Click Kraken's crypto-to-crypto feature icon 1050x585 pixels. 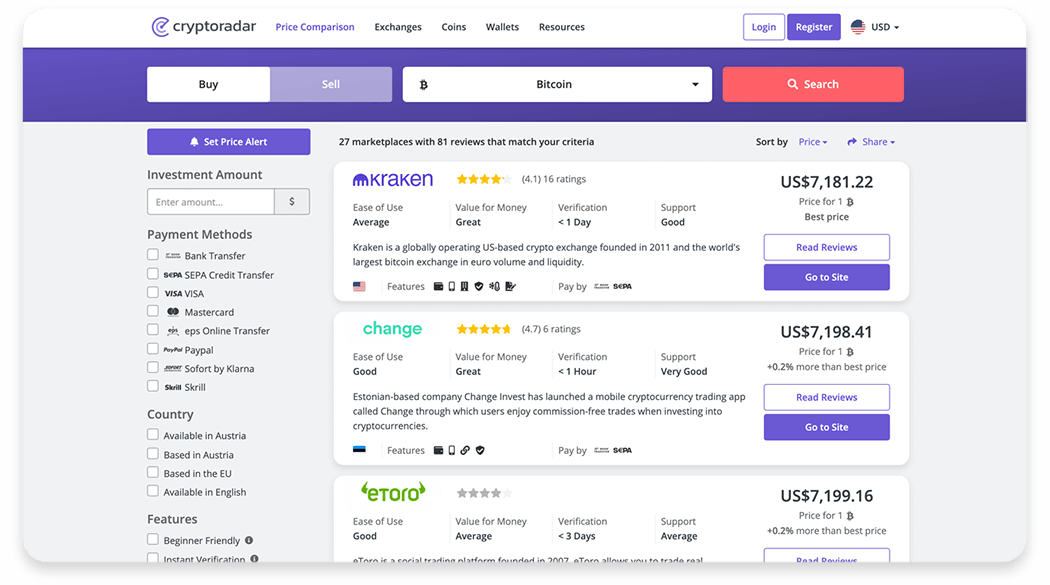[494, 286]
